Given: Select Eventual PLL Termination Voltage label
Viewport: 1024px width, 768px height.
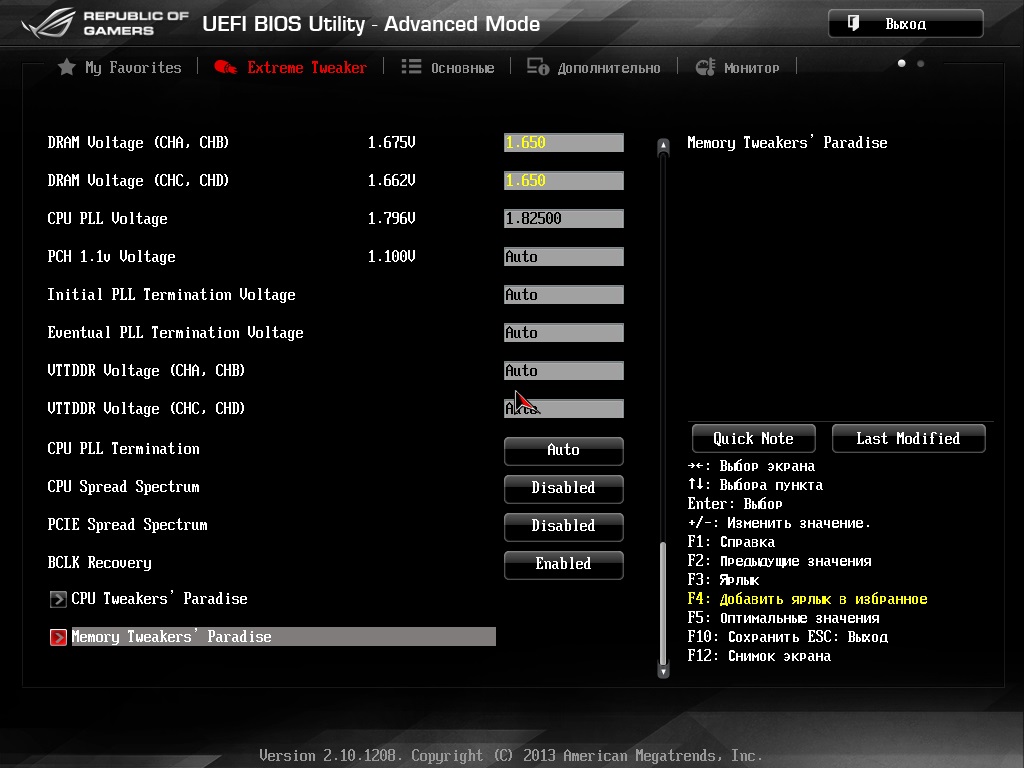Looking at the screenshot, I should [175, 333].
